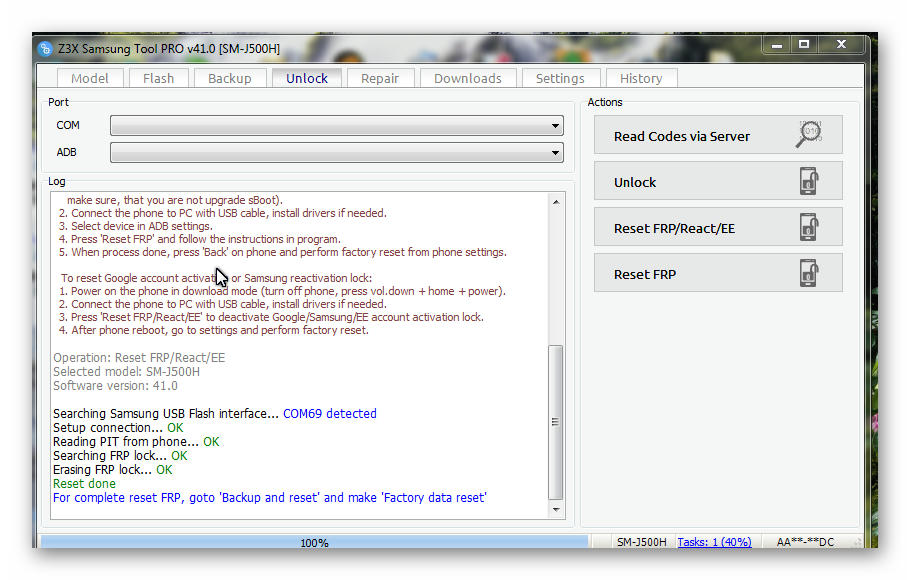
Task: Click the magnifier icon on Read Codes via Server
Action: click(x=808, y=135)
